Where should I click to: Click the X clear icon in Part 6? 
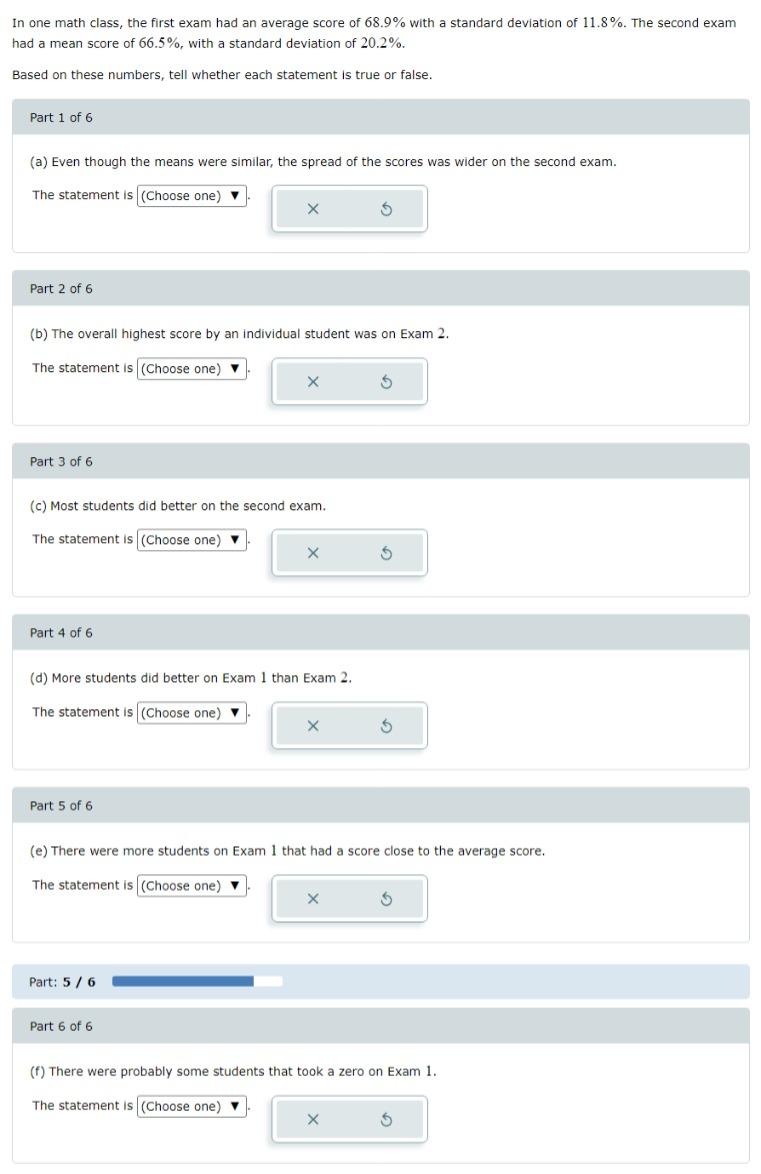point(313,1119)
